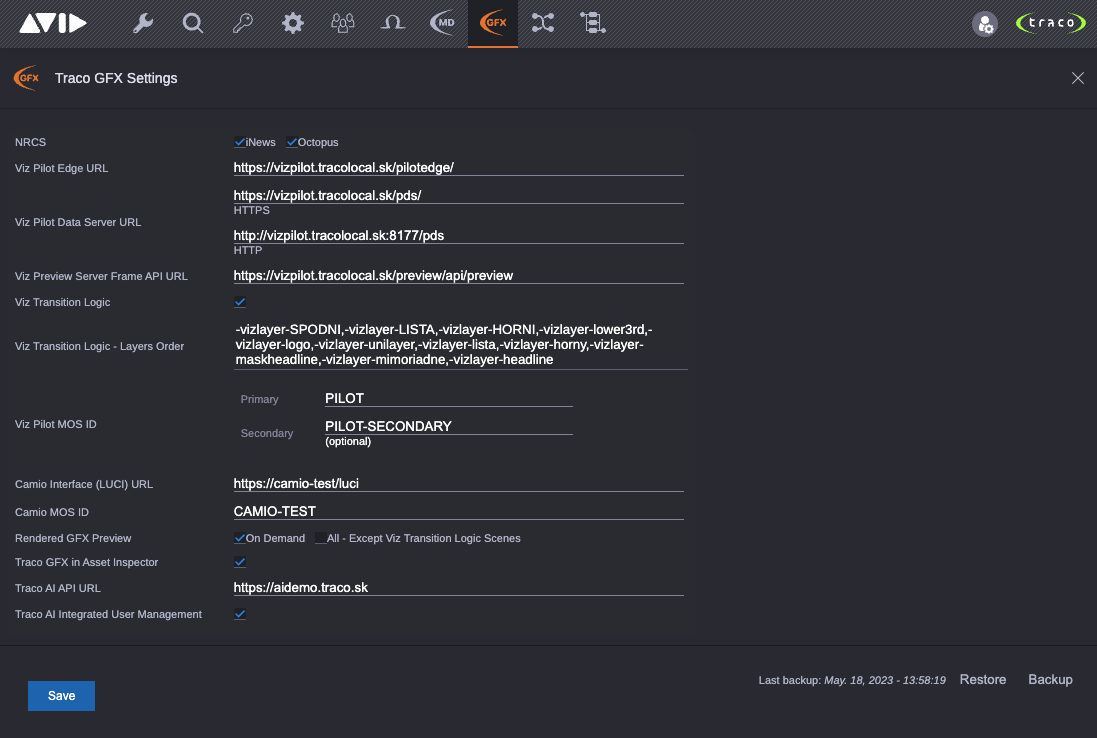The height and width of the screenshot is (738, 1097).
Task: Click the Rendered GFX Preview label
Action: click(73, 538)
